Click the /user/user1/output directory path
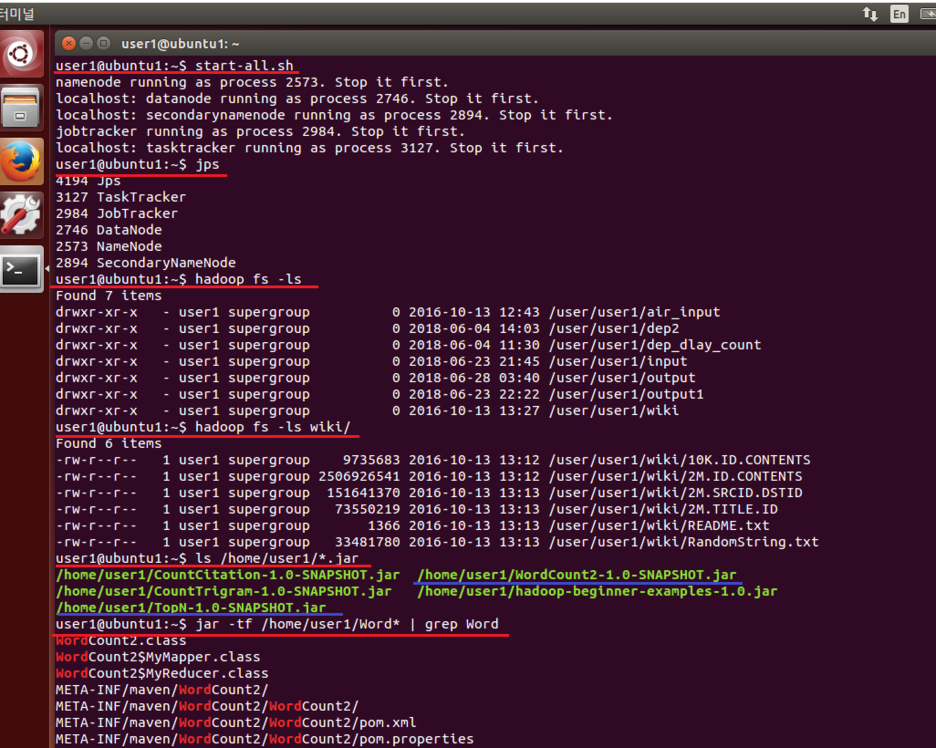The height and width of the screenshot is (748, 936). click(622, 378)
